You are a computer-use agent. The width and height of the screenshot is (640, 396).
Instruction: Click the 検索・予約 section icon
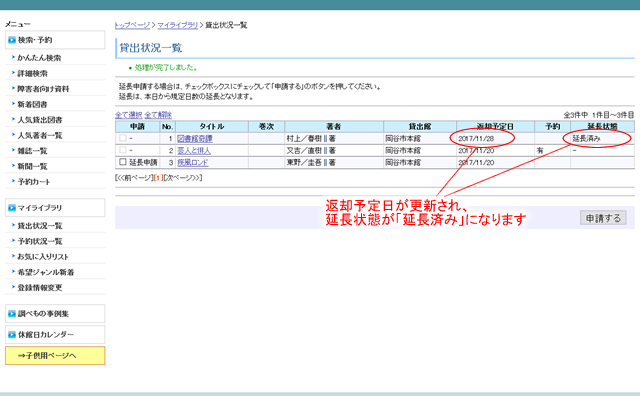(12, 40)
